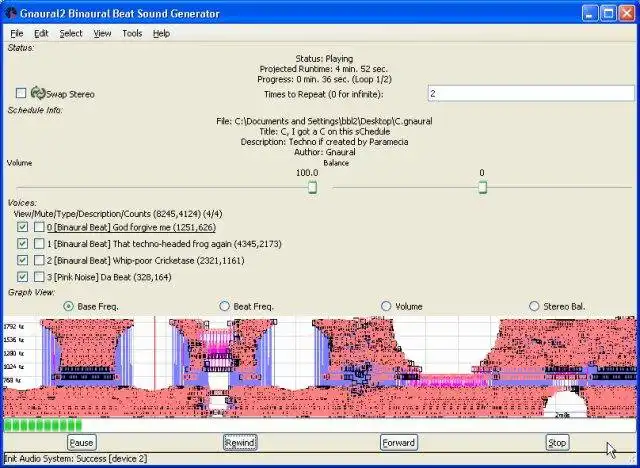Mute voice 2 Whip-poor Cricketase
640x468 pixels.
tap(39, 260)
